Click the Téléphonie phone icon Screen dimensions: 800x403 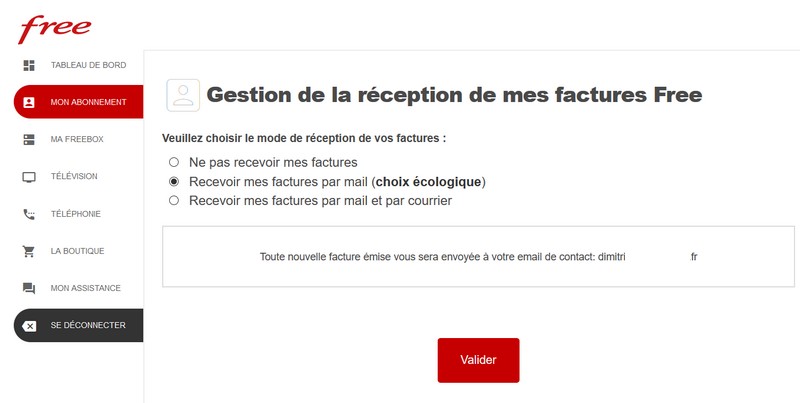point(29,214)
